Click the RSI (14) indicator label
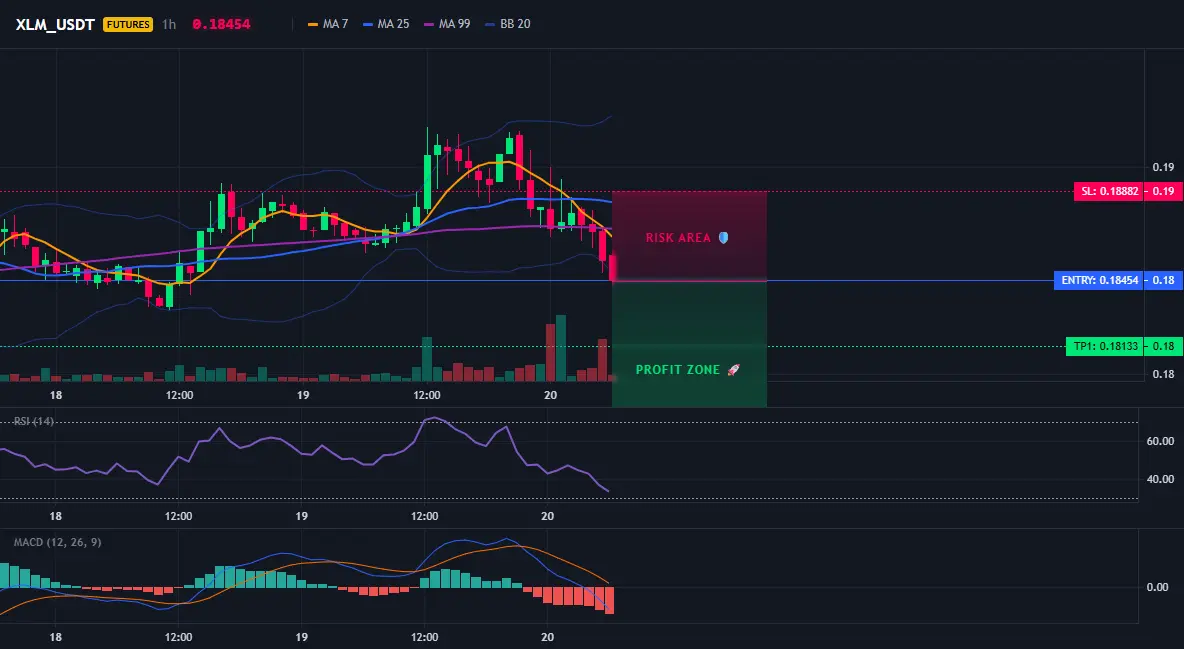The height and width of the screenshot is (649, 1184). coord(34,421)
